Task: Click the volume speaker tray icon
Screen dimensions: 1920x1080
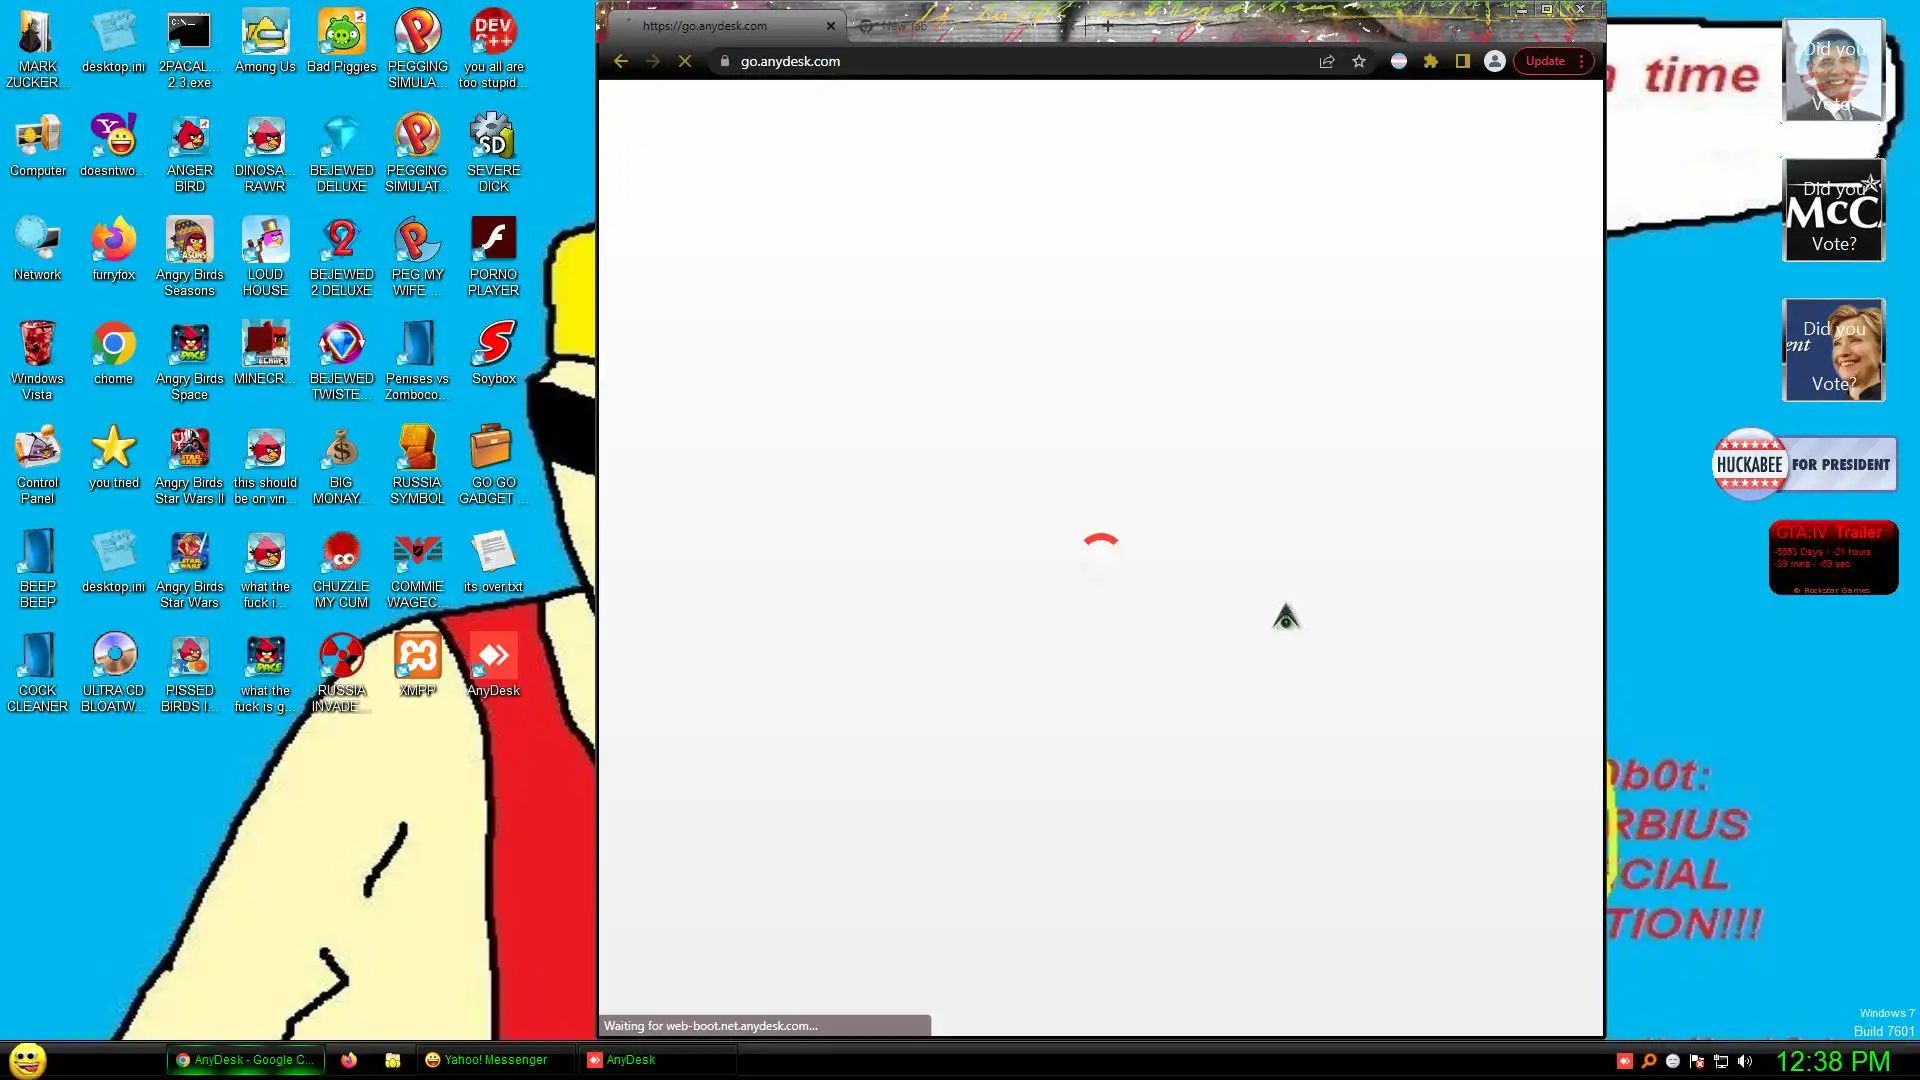Action: pos(1745,1061)
